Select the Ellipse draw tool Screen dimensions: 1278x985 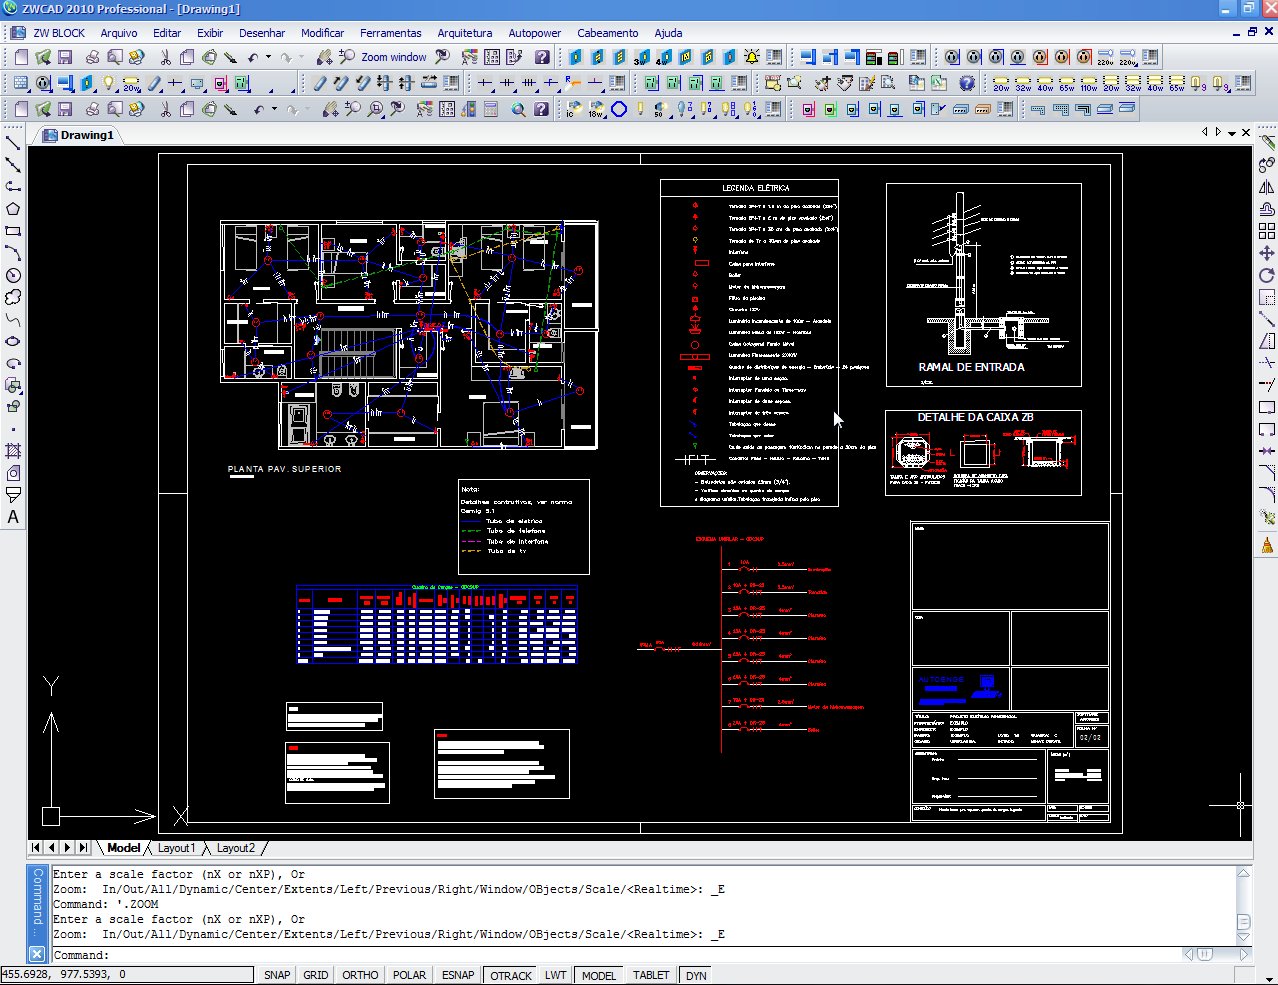13,341
